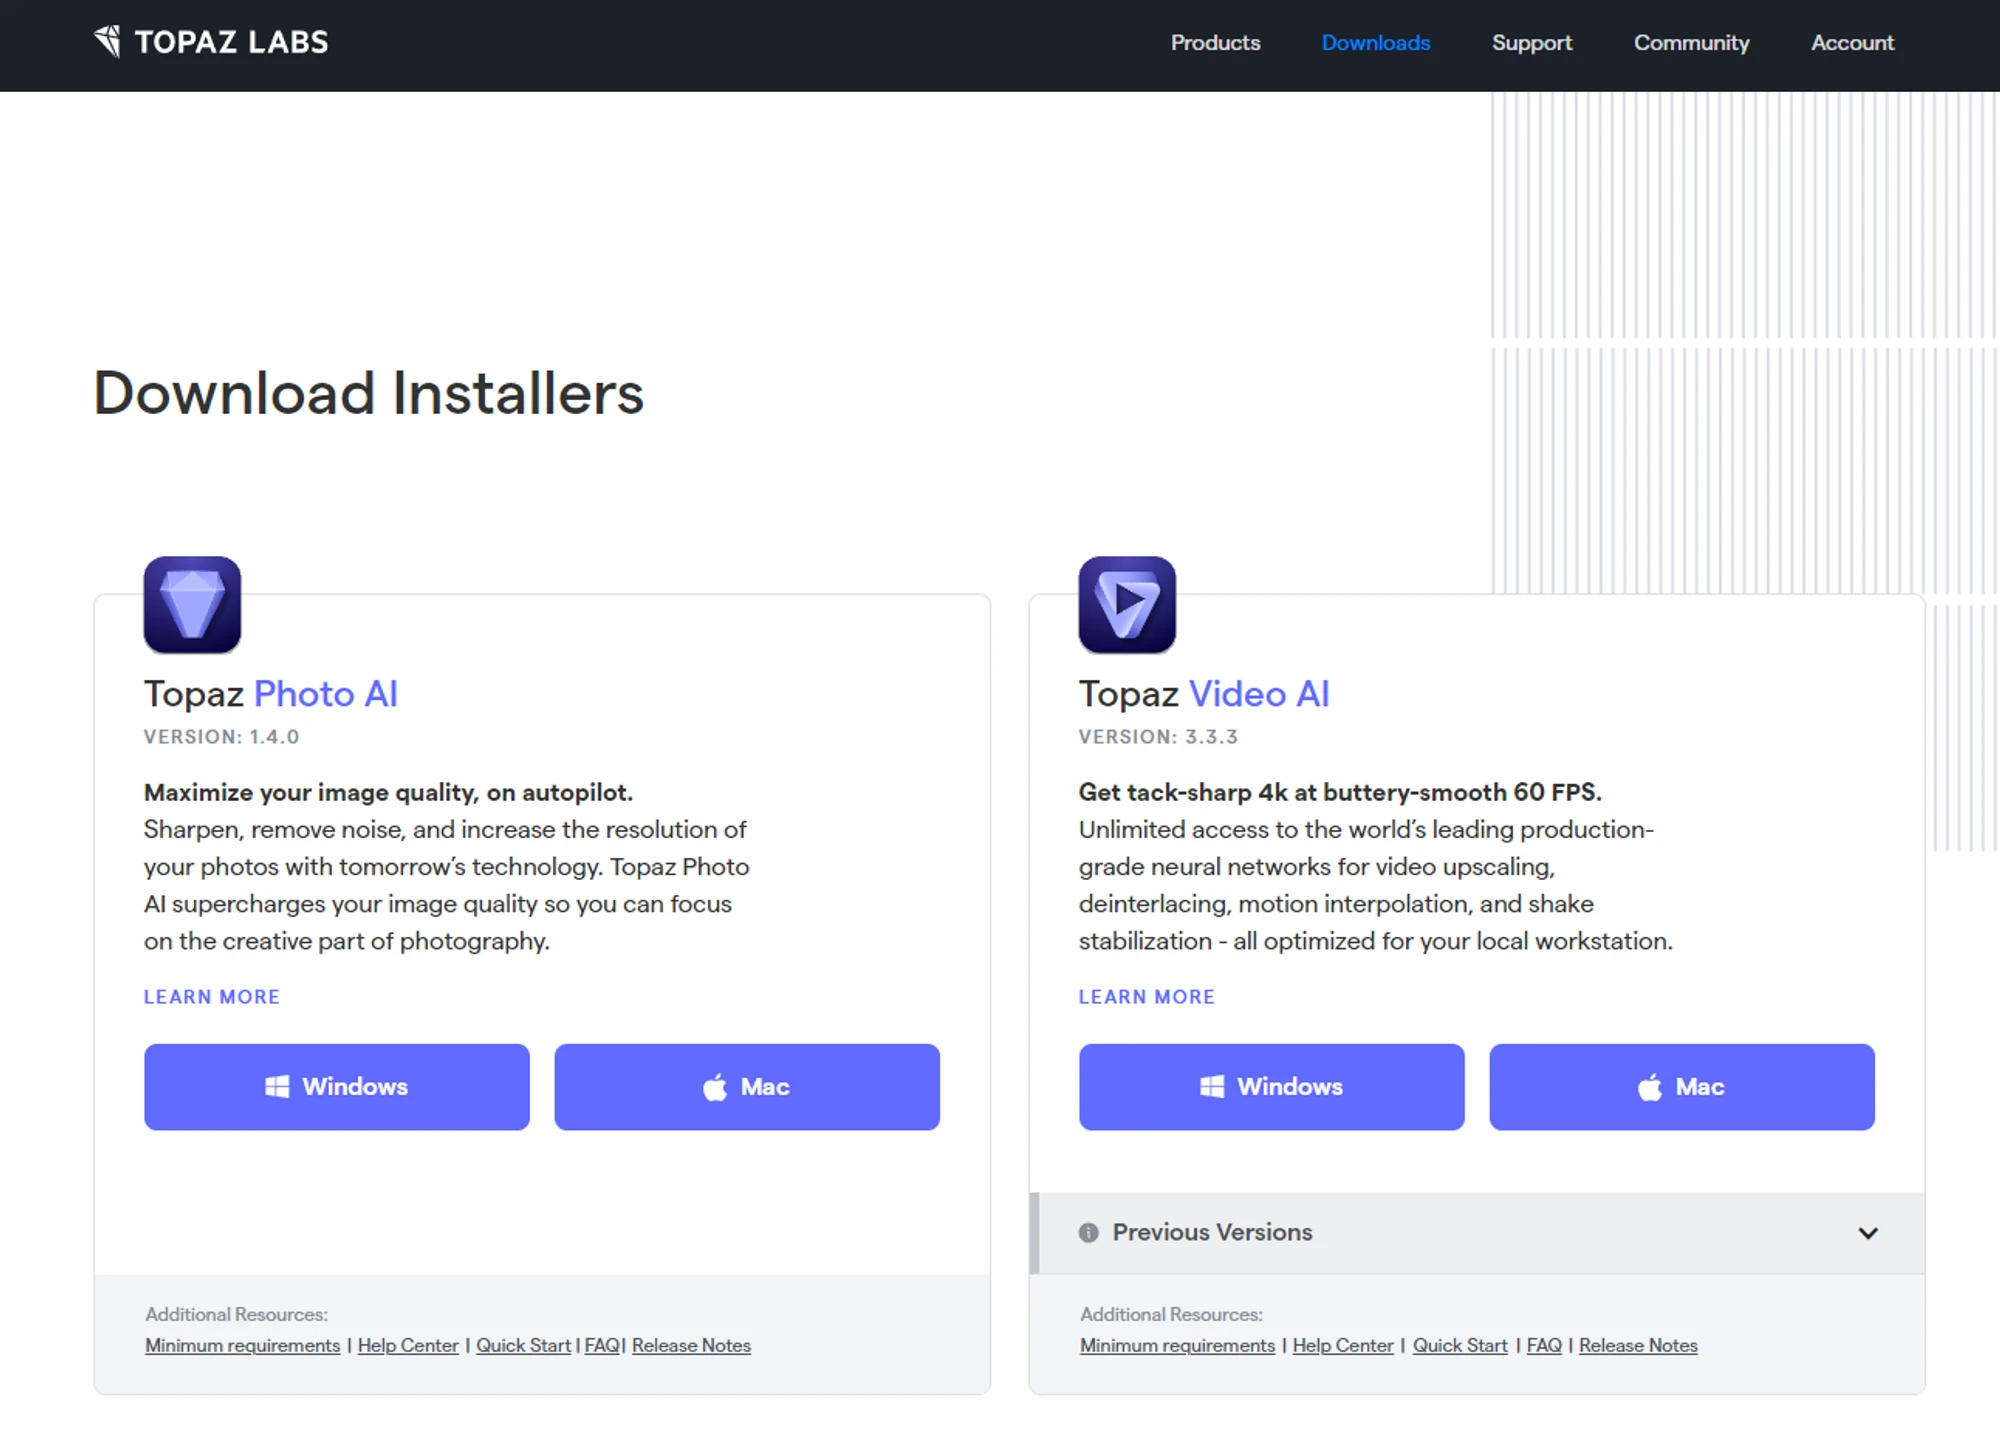Click Learn More under Video AI
The width and height of the screenshot is (2000, 1433).
[1146, 997]
